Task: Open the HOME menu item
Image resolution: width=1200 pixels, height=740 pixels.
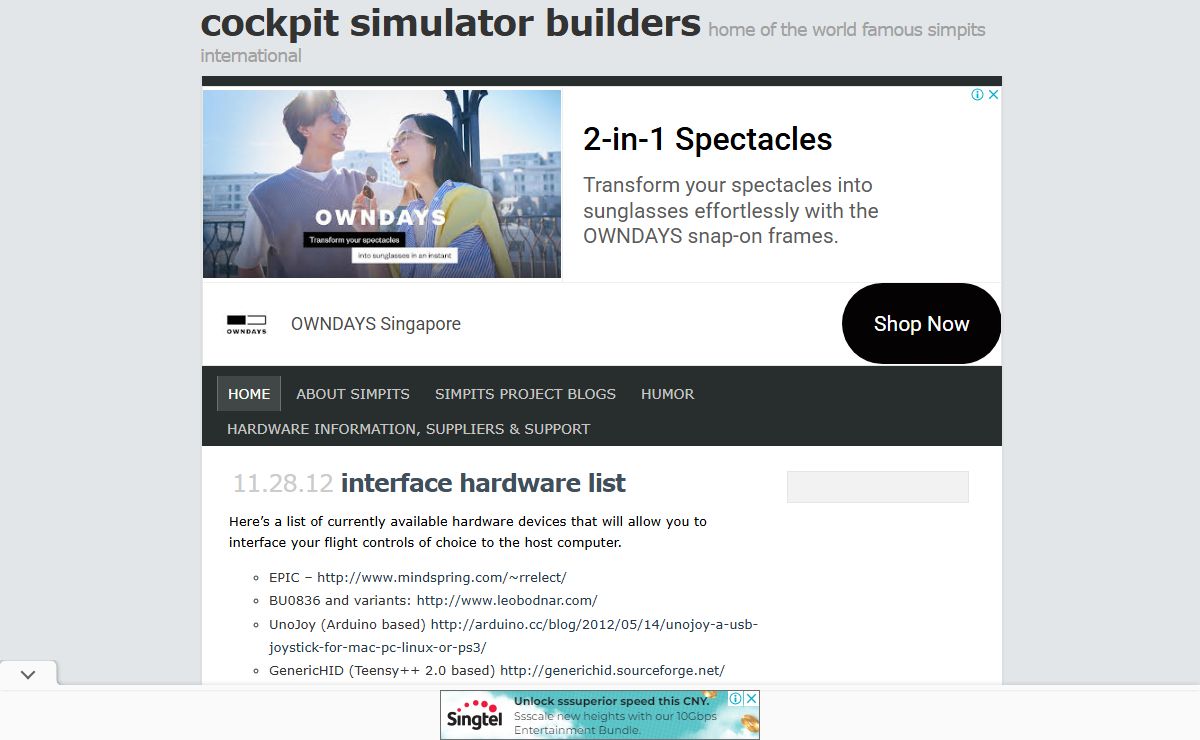Action: point(249,394)
